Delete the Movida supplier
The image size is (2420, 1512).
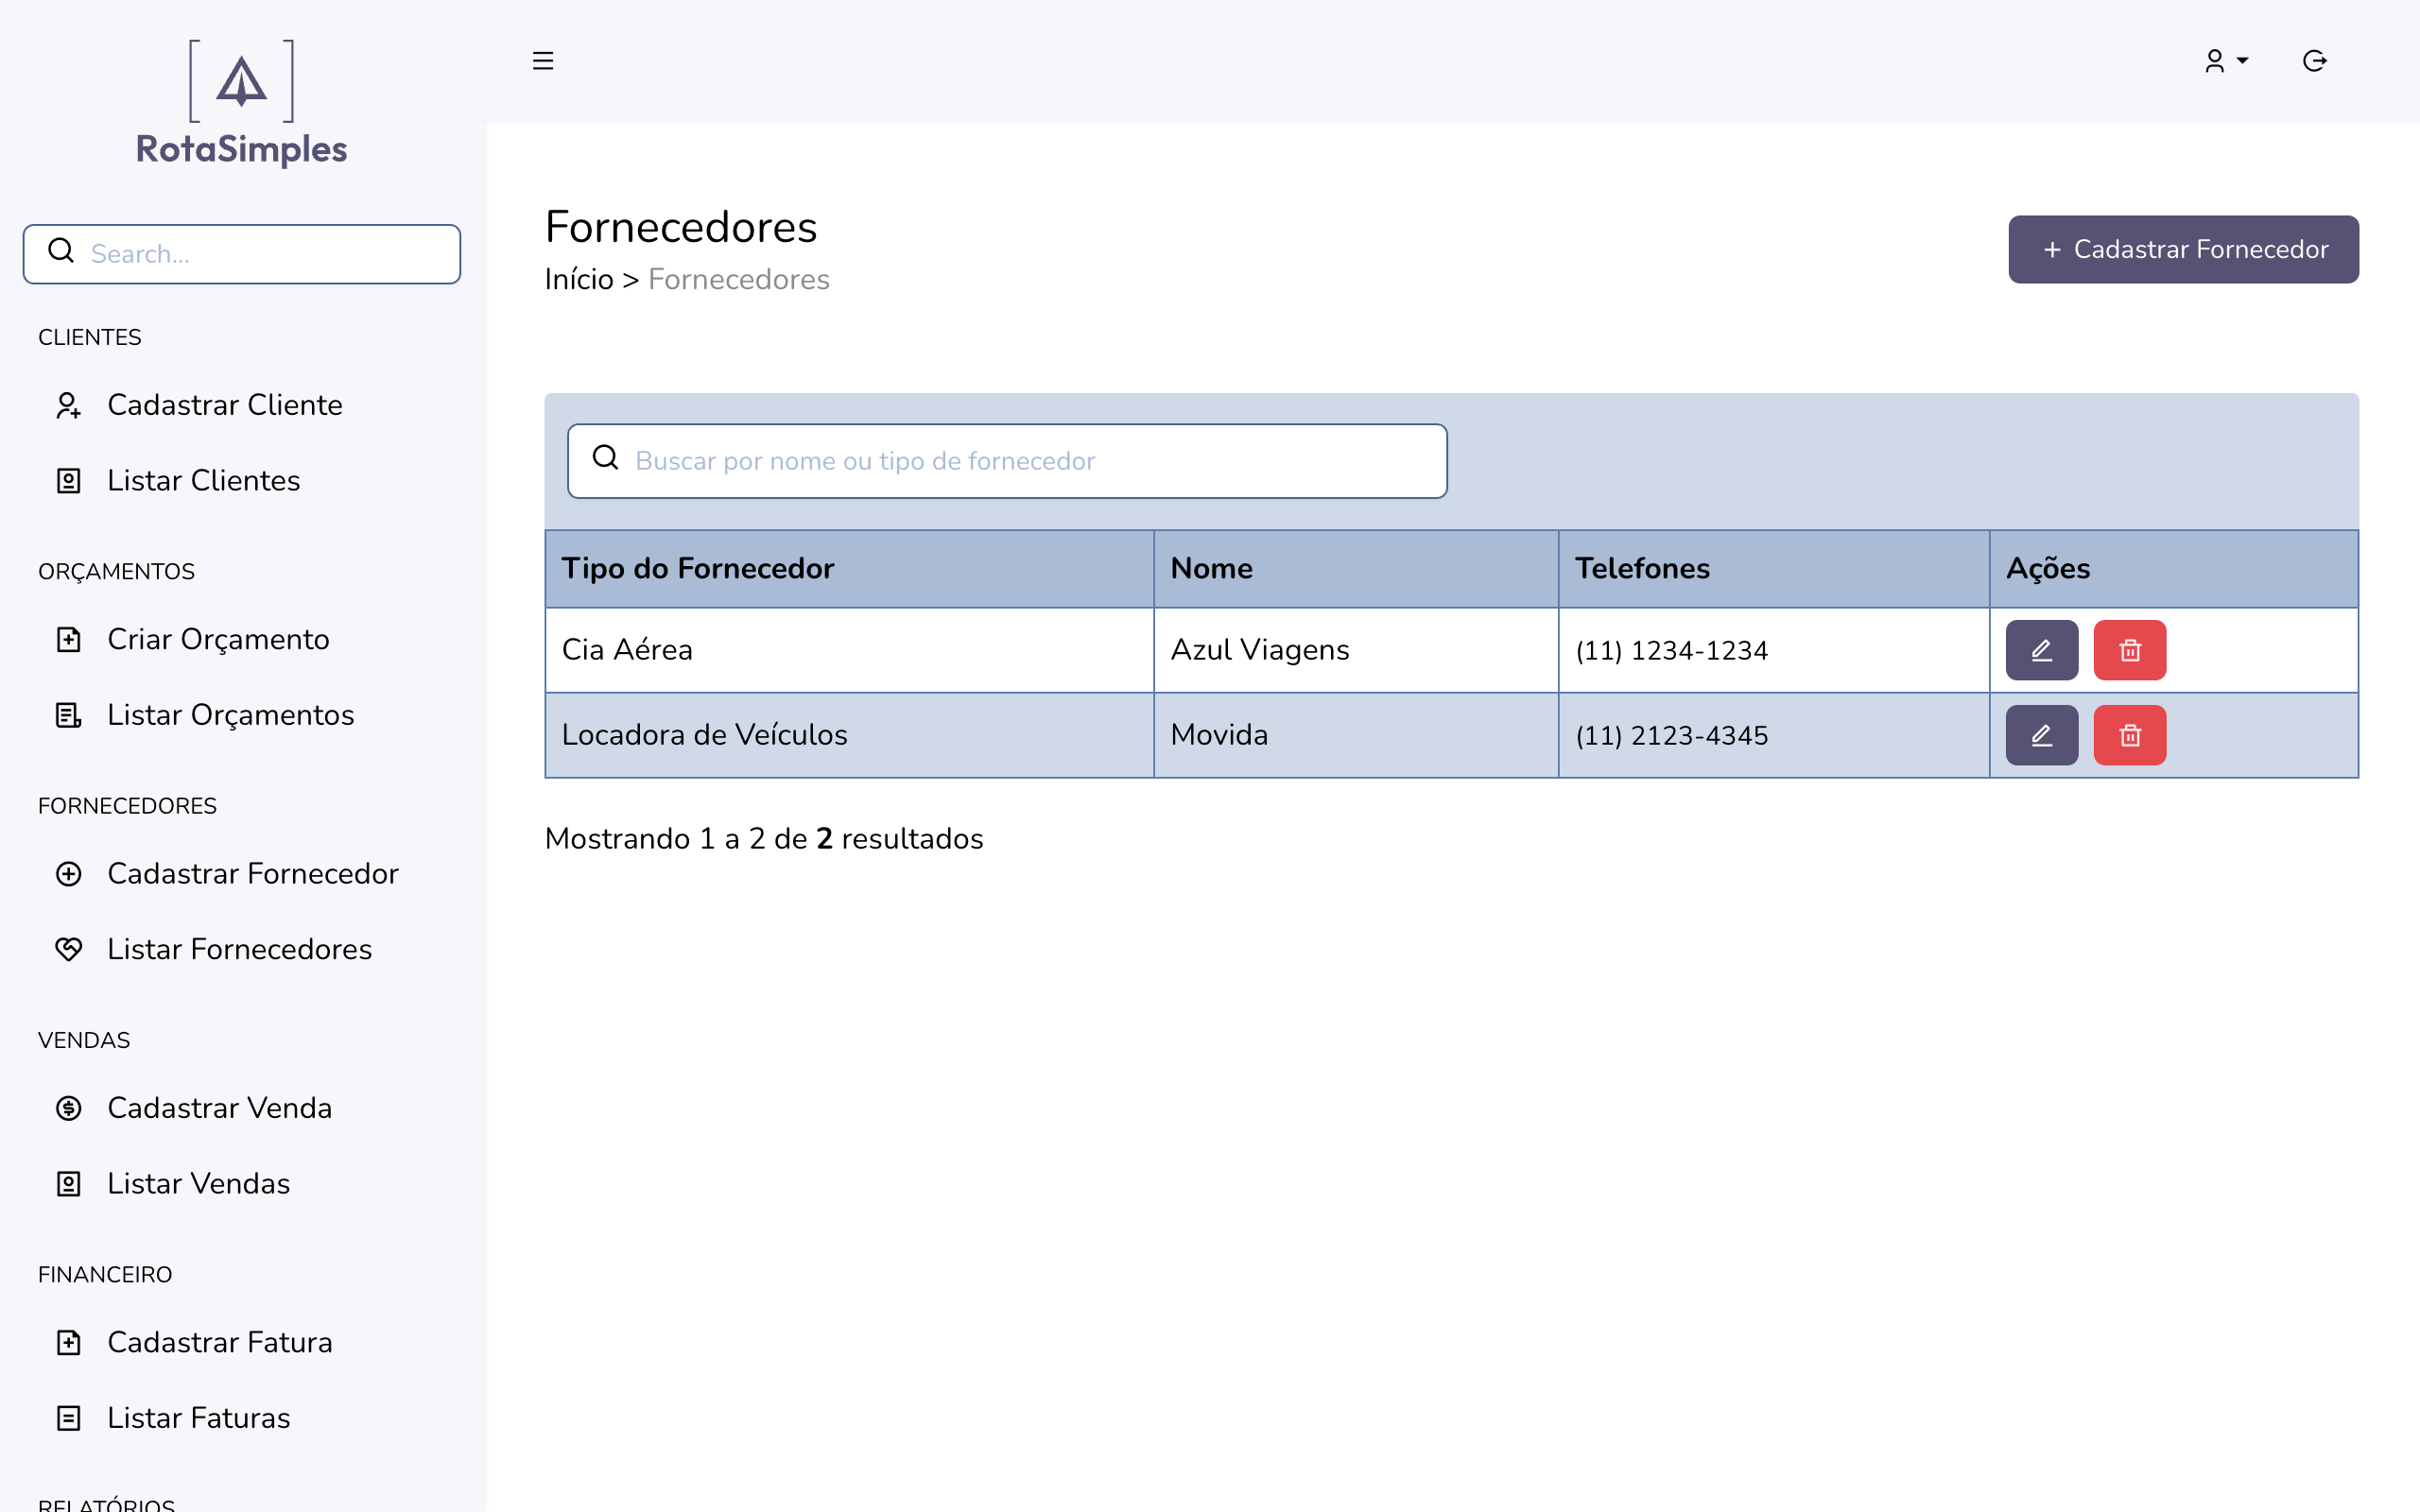point(2130,735)
